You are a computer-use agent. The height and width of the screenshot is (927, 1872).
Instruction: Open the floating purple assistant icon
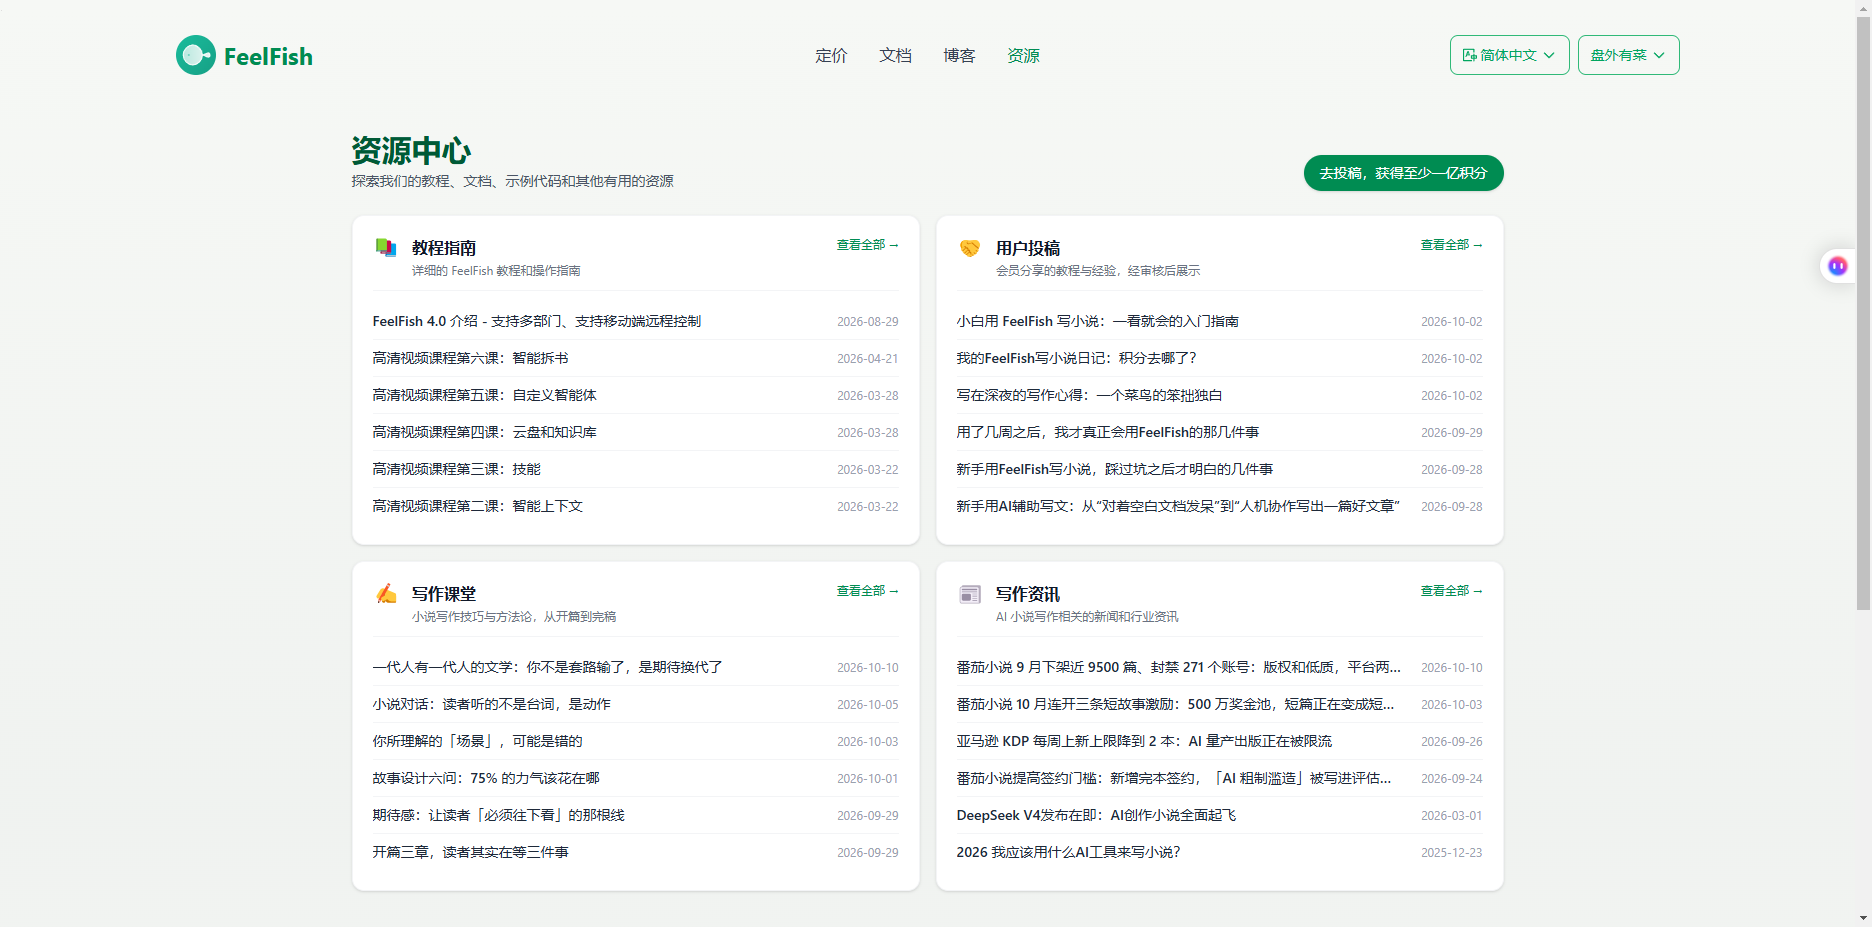1837,266
